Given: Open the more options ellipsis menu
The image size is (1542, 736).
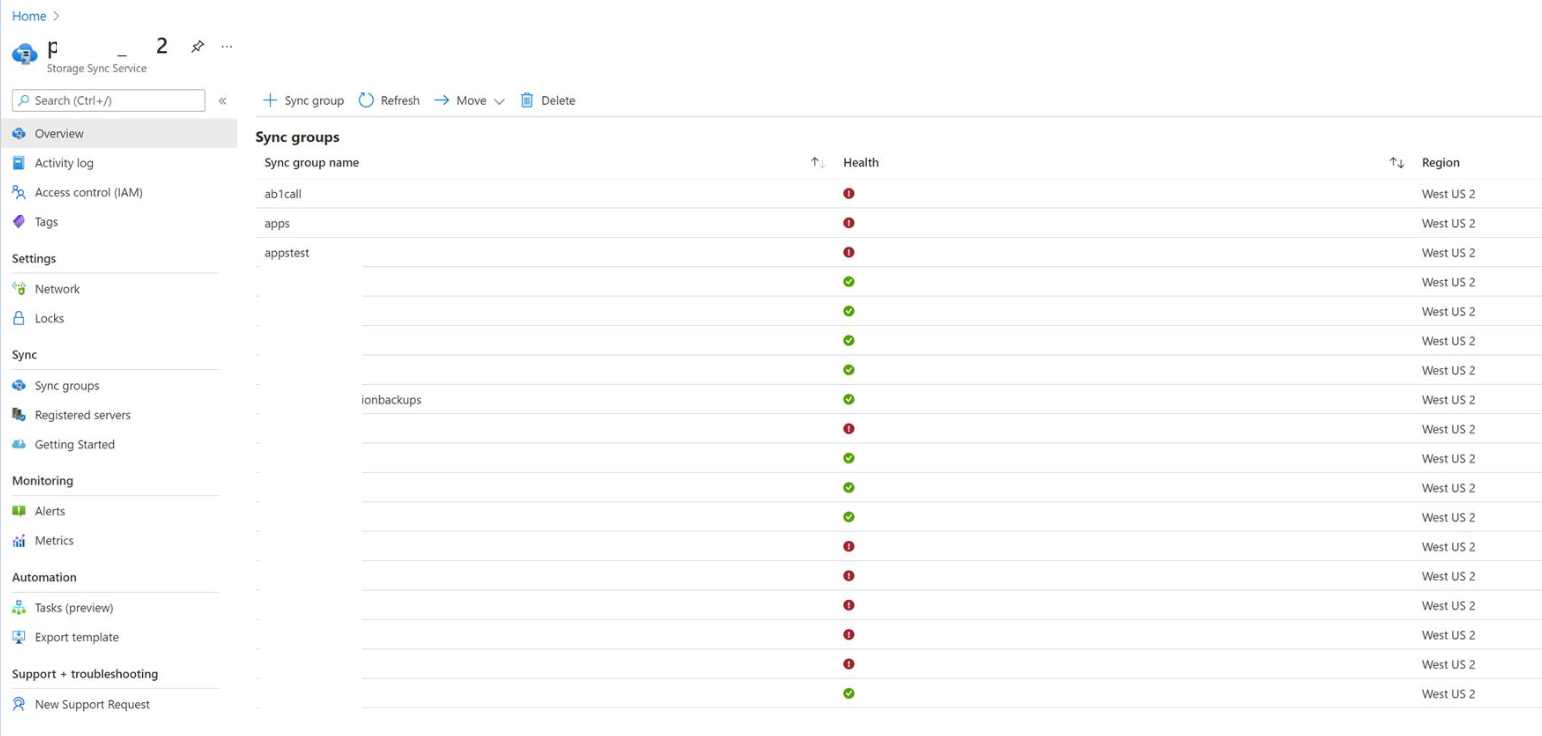Looking at the screenshot, I should 227,47.
